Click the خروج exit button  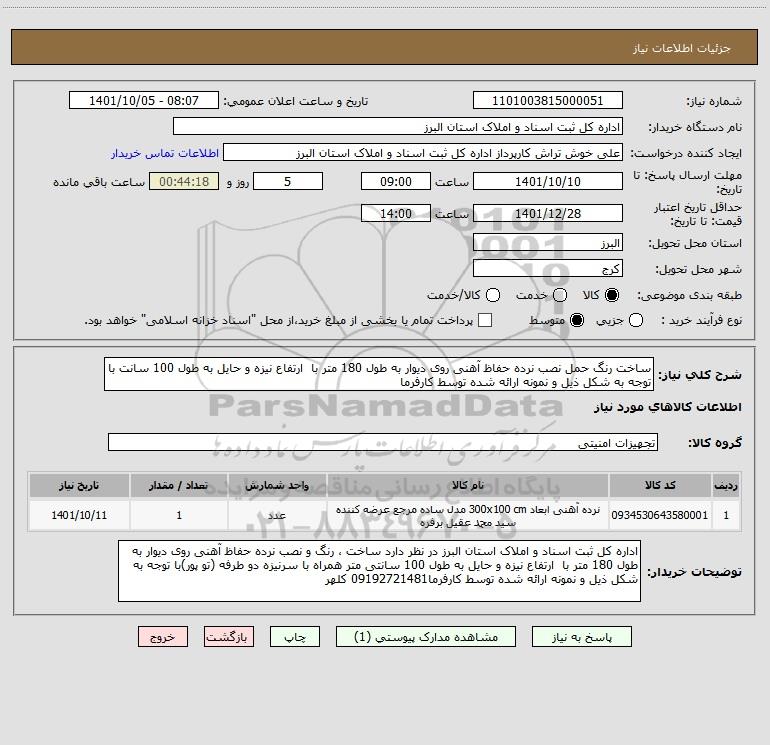point(163,637)
